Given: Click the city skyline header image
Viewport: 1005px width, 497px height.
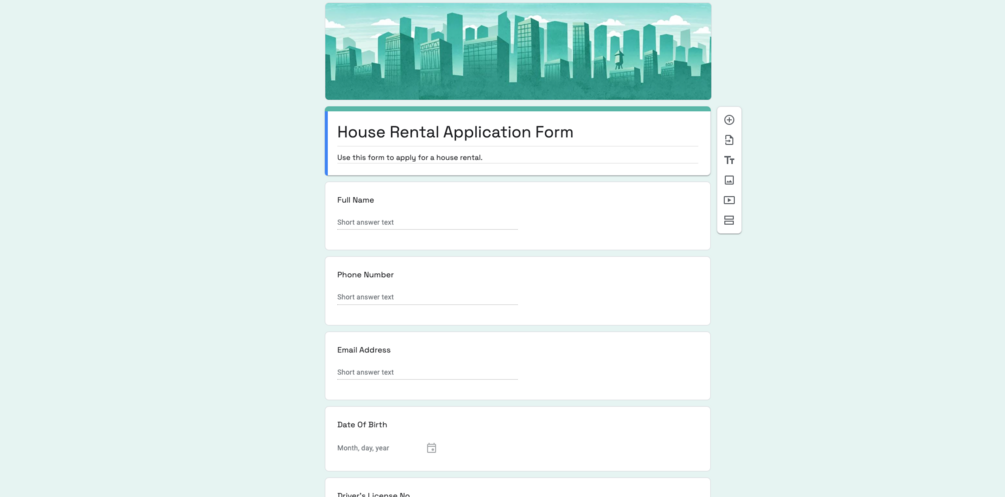Looking at the screenshot, I should (518, 51).
